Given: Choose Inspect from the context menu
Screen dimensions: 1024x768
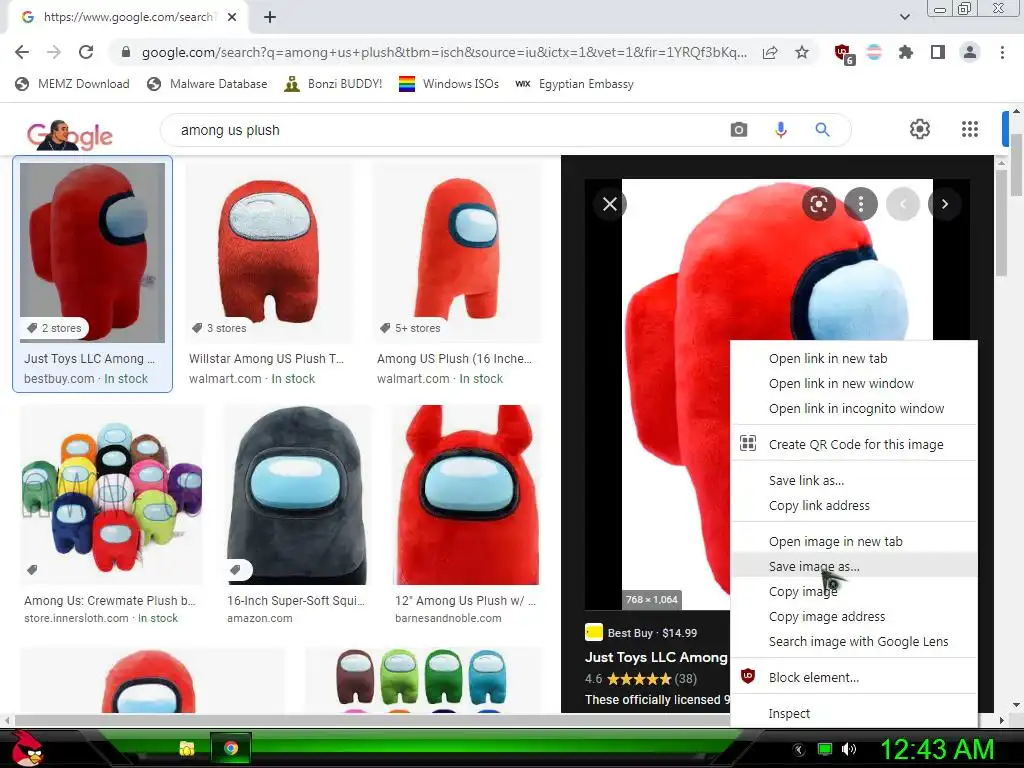Looking at the screenshot, I should [854, 713].
